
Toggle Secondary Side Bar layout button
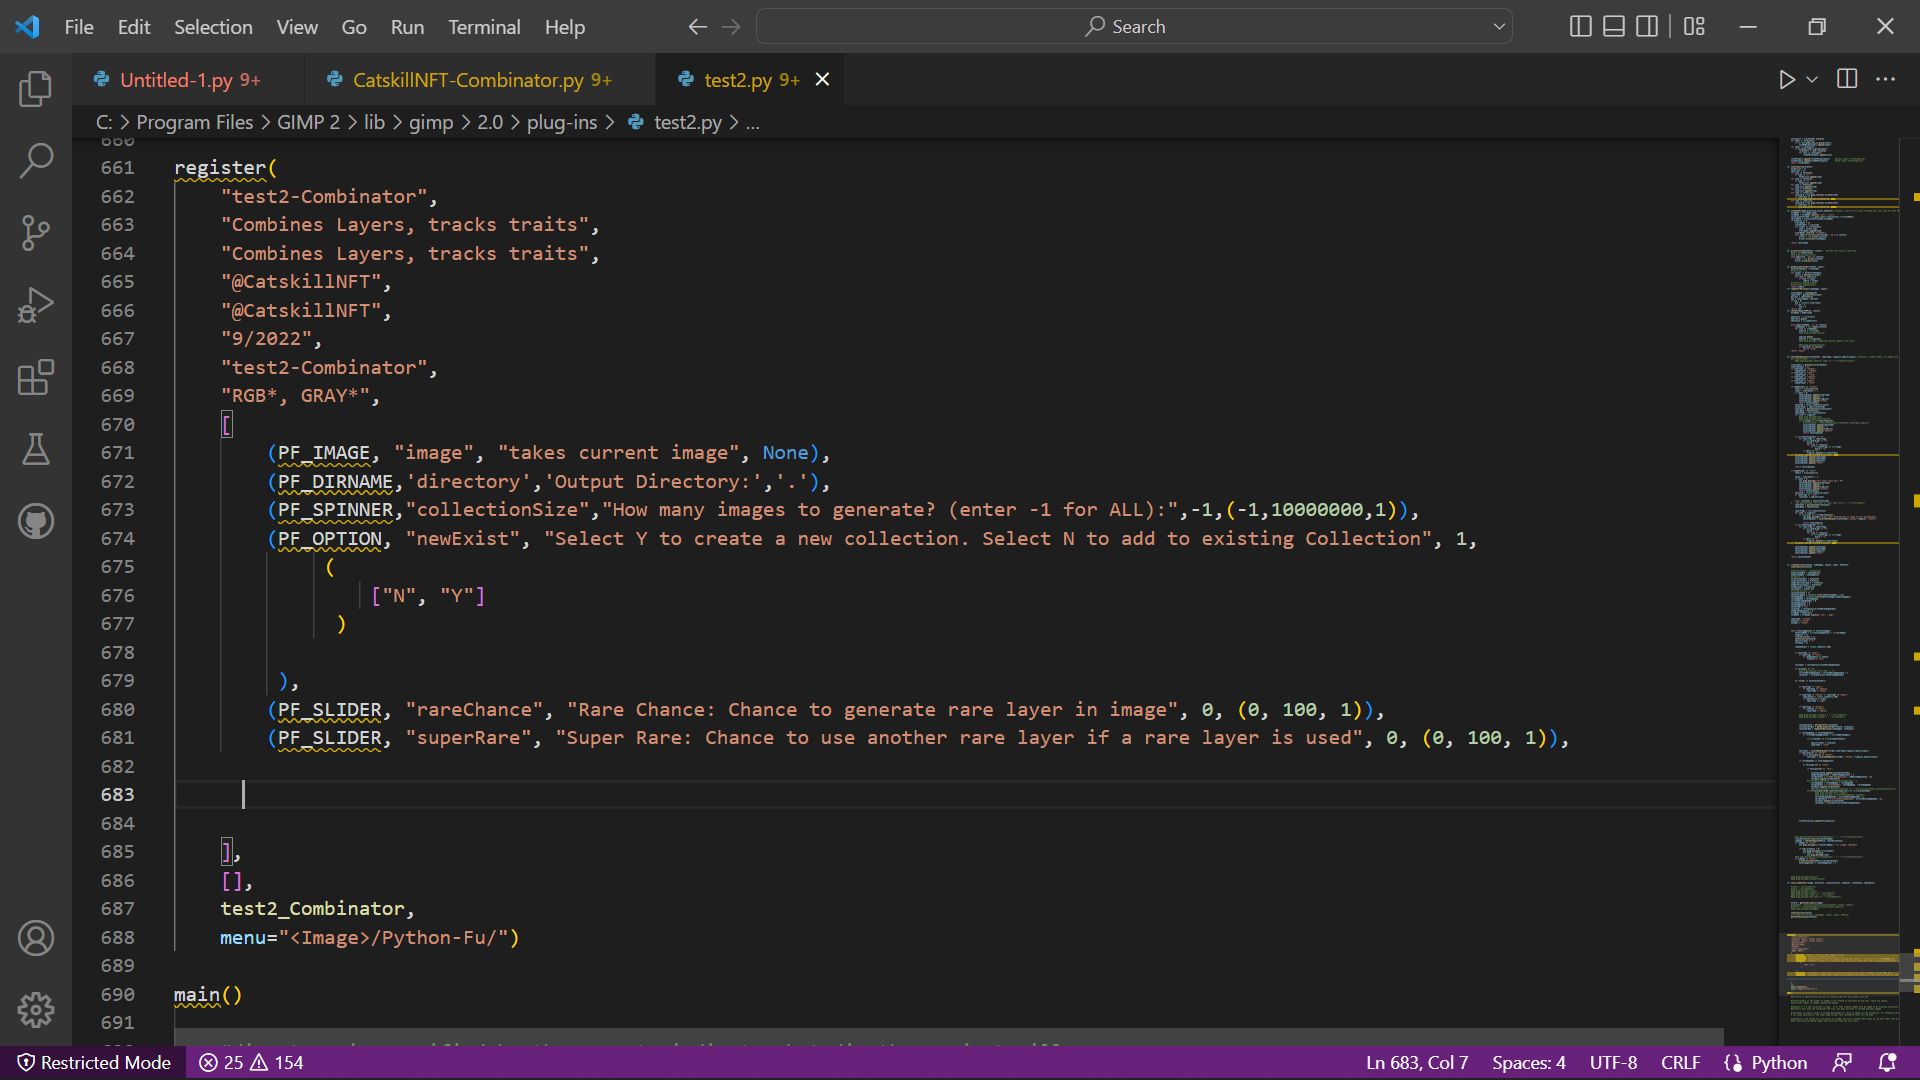(1647, 27)
